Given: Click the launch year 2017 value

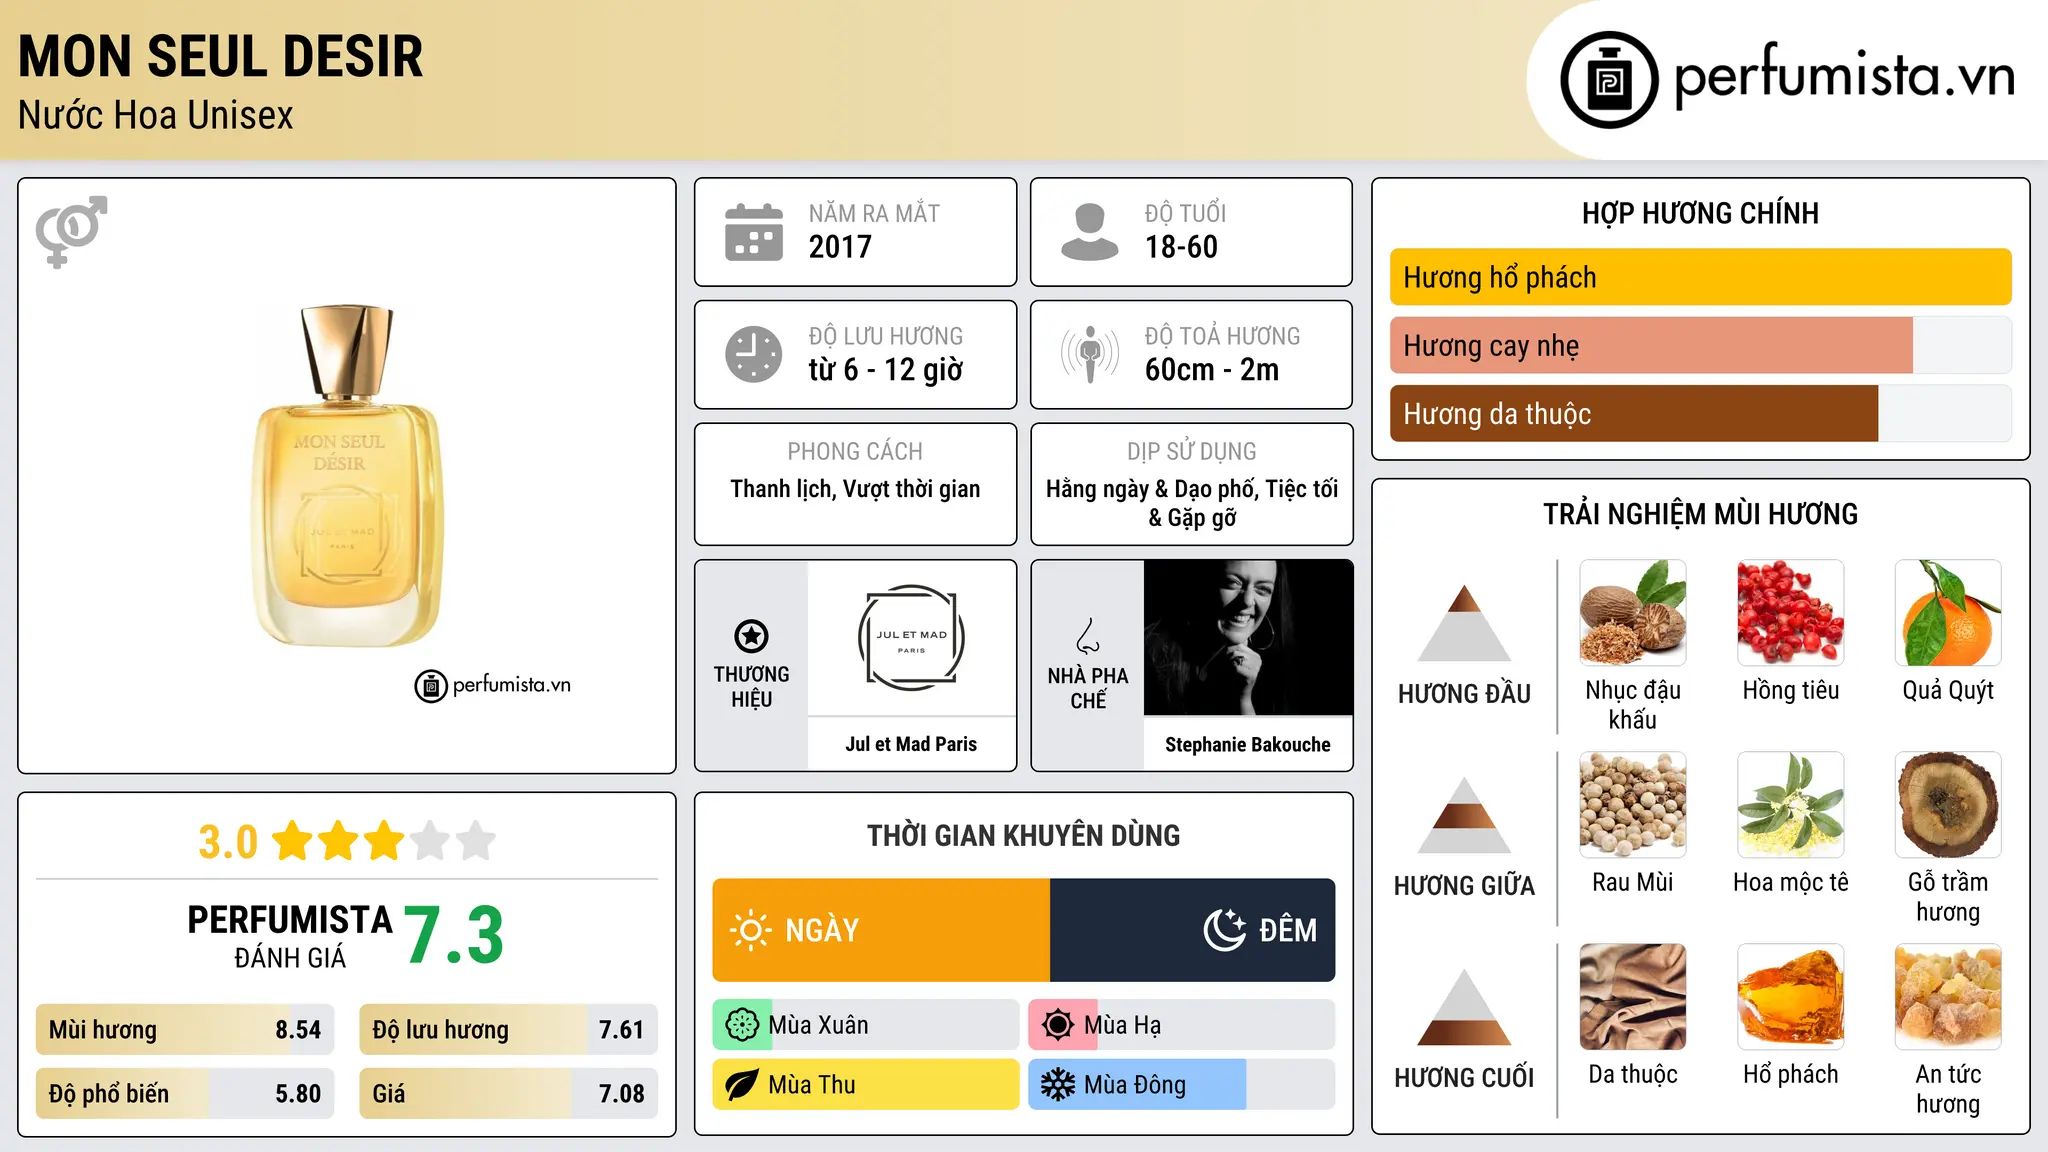Looking at the screenshot, I should [x=840, y=247].
